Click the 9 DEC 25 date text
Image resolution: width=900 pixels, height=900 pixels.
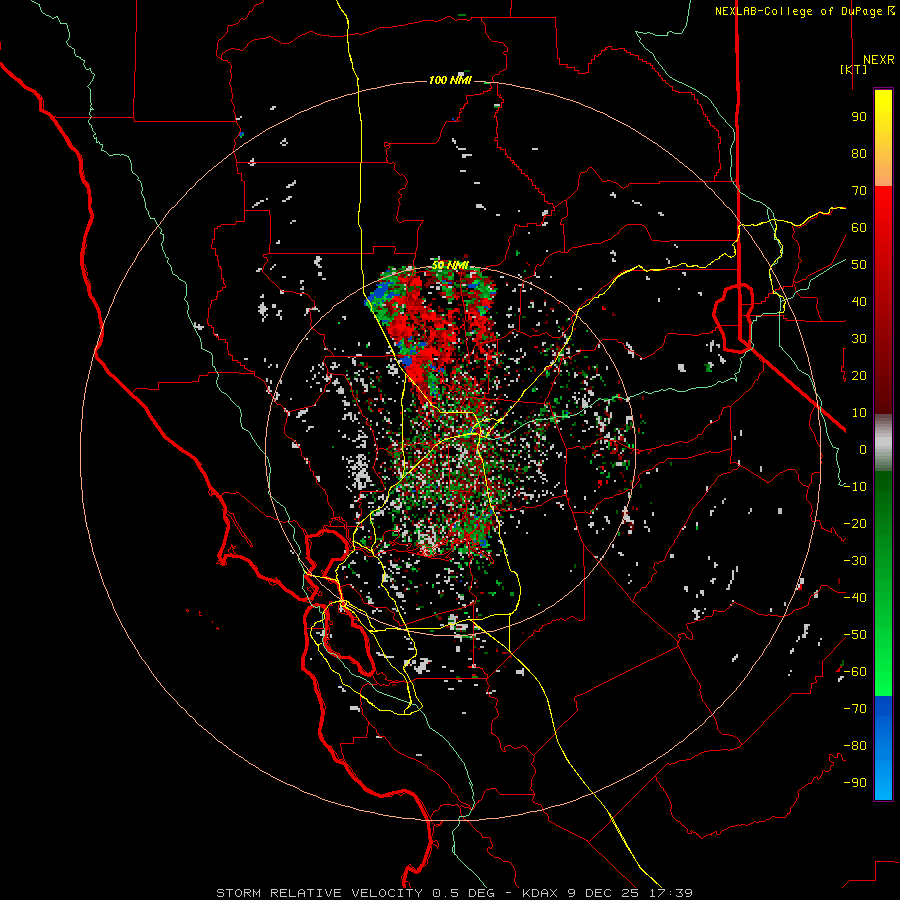coord(603,893)
